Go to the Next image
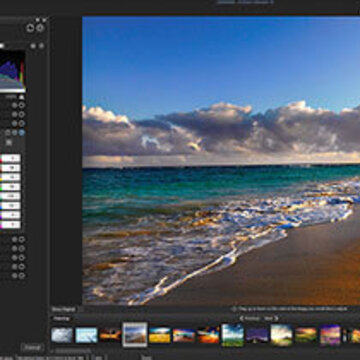The width and height of the screenshot is (360, 360). [271, 319]
